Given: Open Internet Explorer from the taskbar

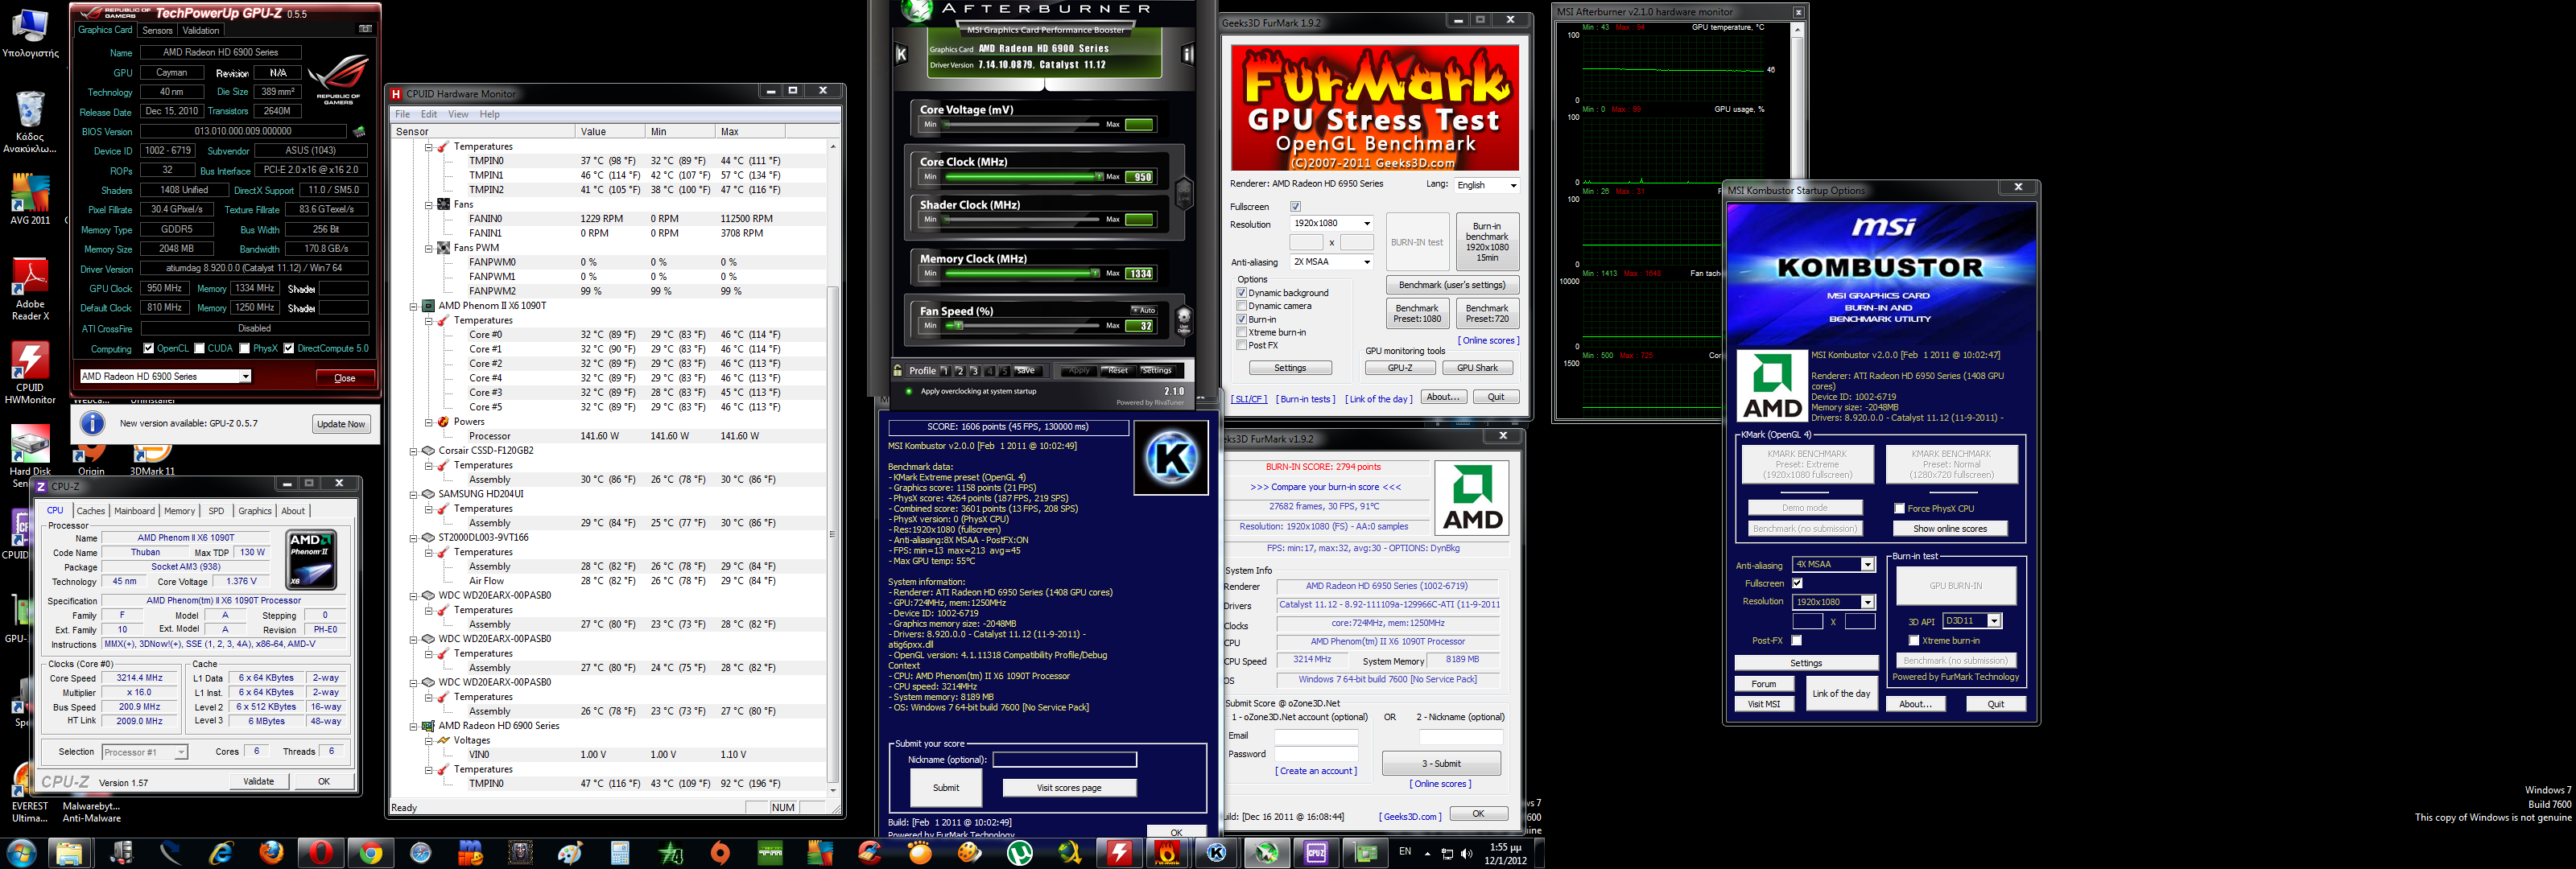Looking at the screenshot, I should pos(221,853).
